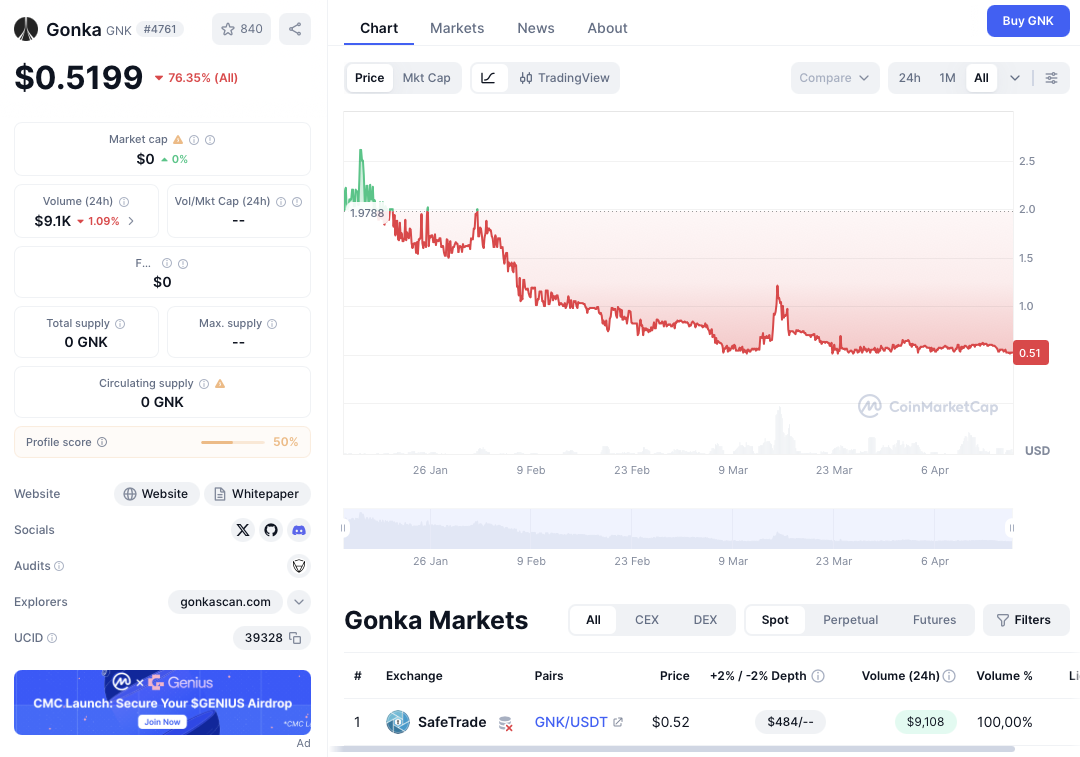Open chart settings sliders icon
This screenshot has width=1080, height=757.
(x=1051, y=78)
